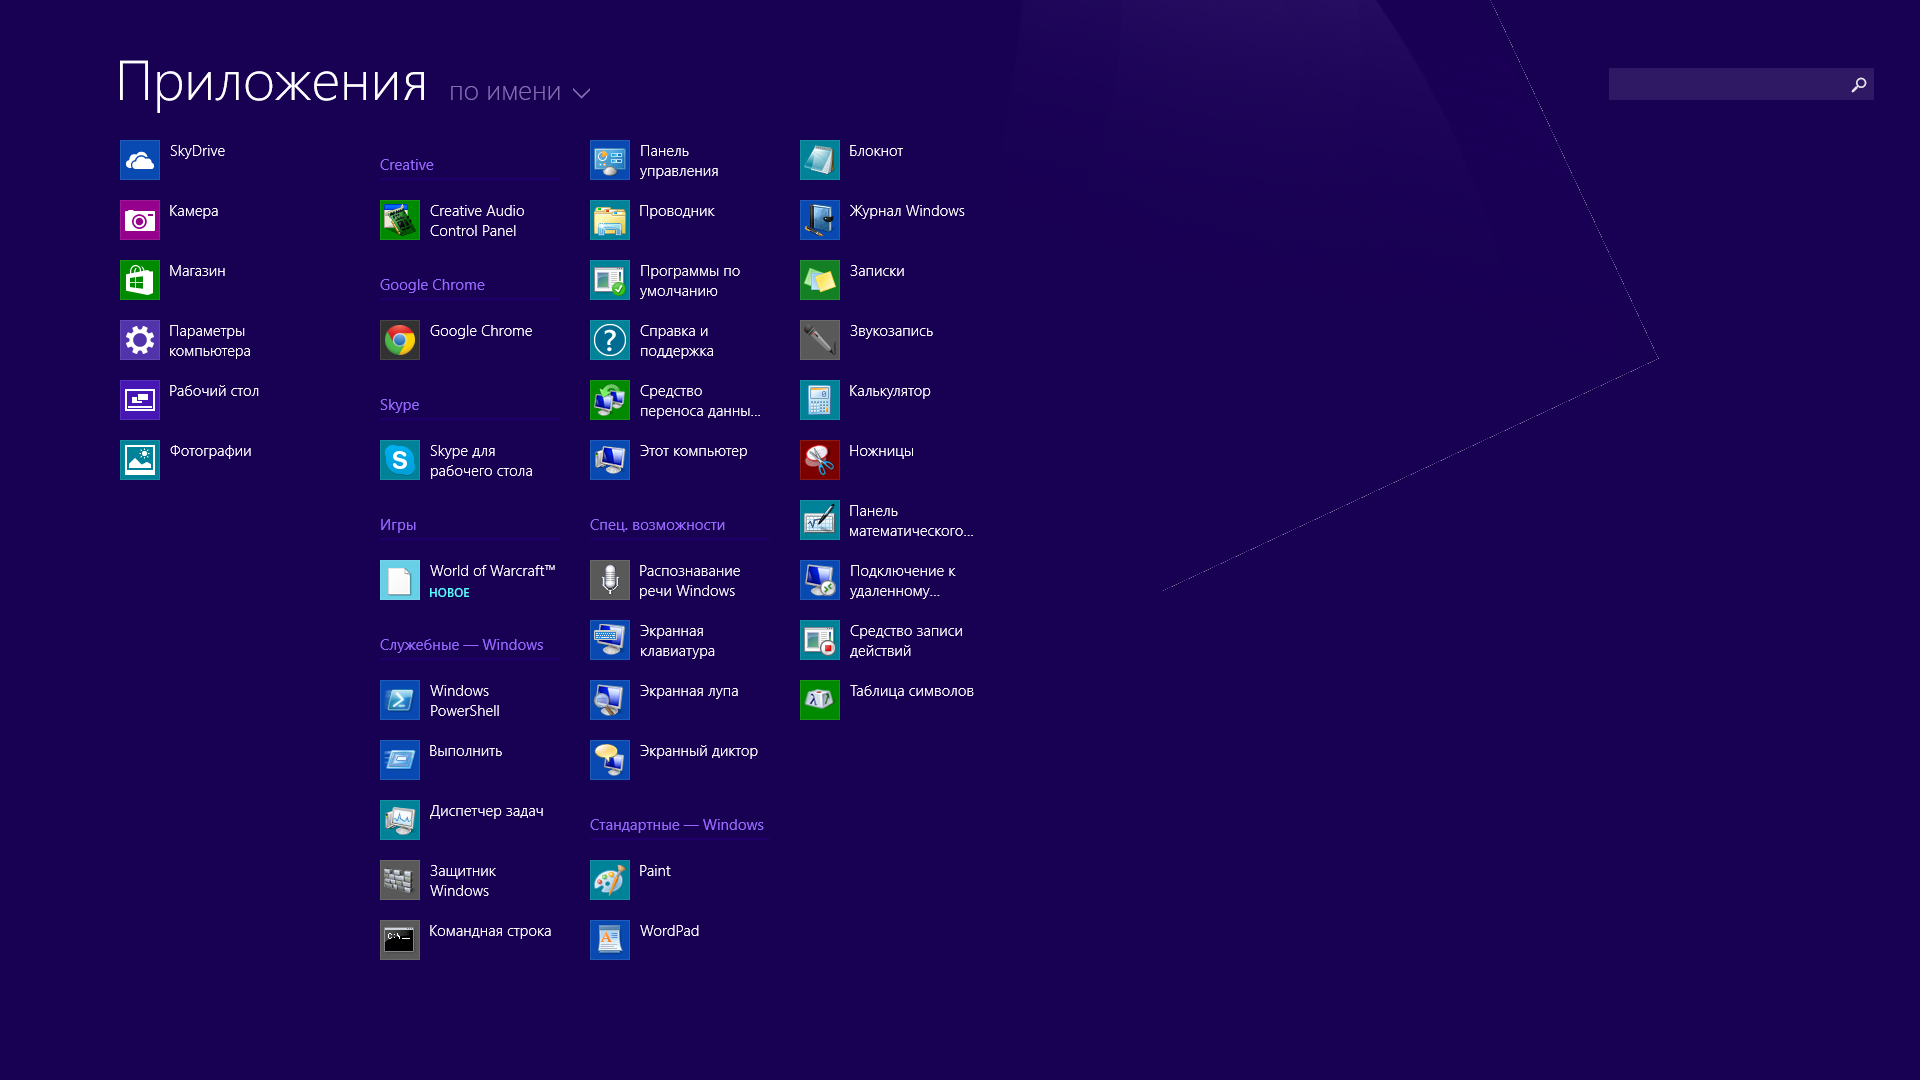Viewport: 1920px width, 1080px height.
Task: Click the 'Спец. возможности' category heading
Action: click(657, 525)
